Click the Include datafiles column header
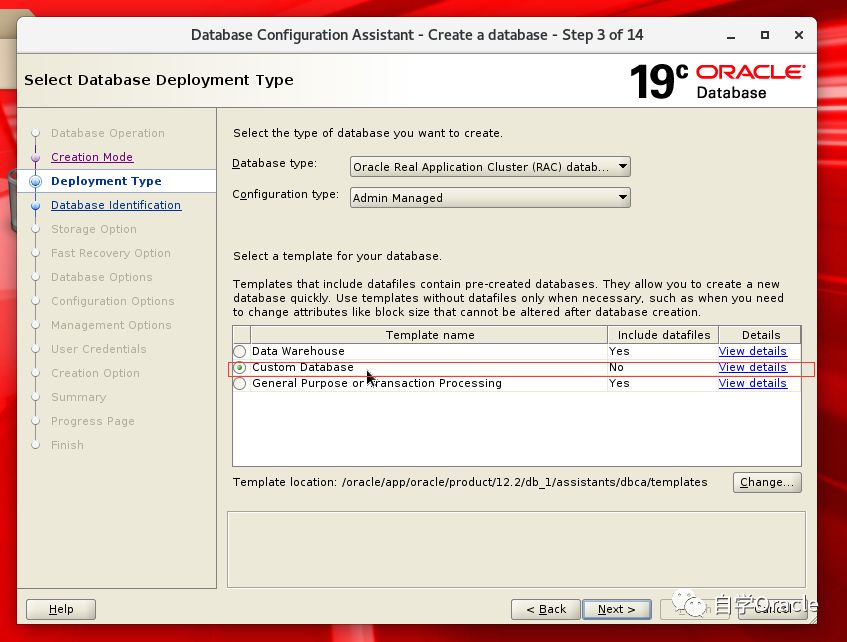The image size is (847, 642). (x=663, y=335)
